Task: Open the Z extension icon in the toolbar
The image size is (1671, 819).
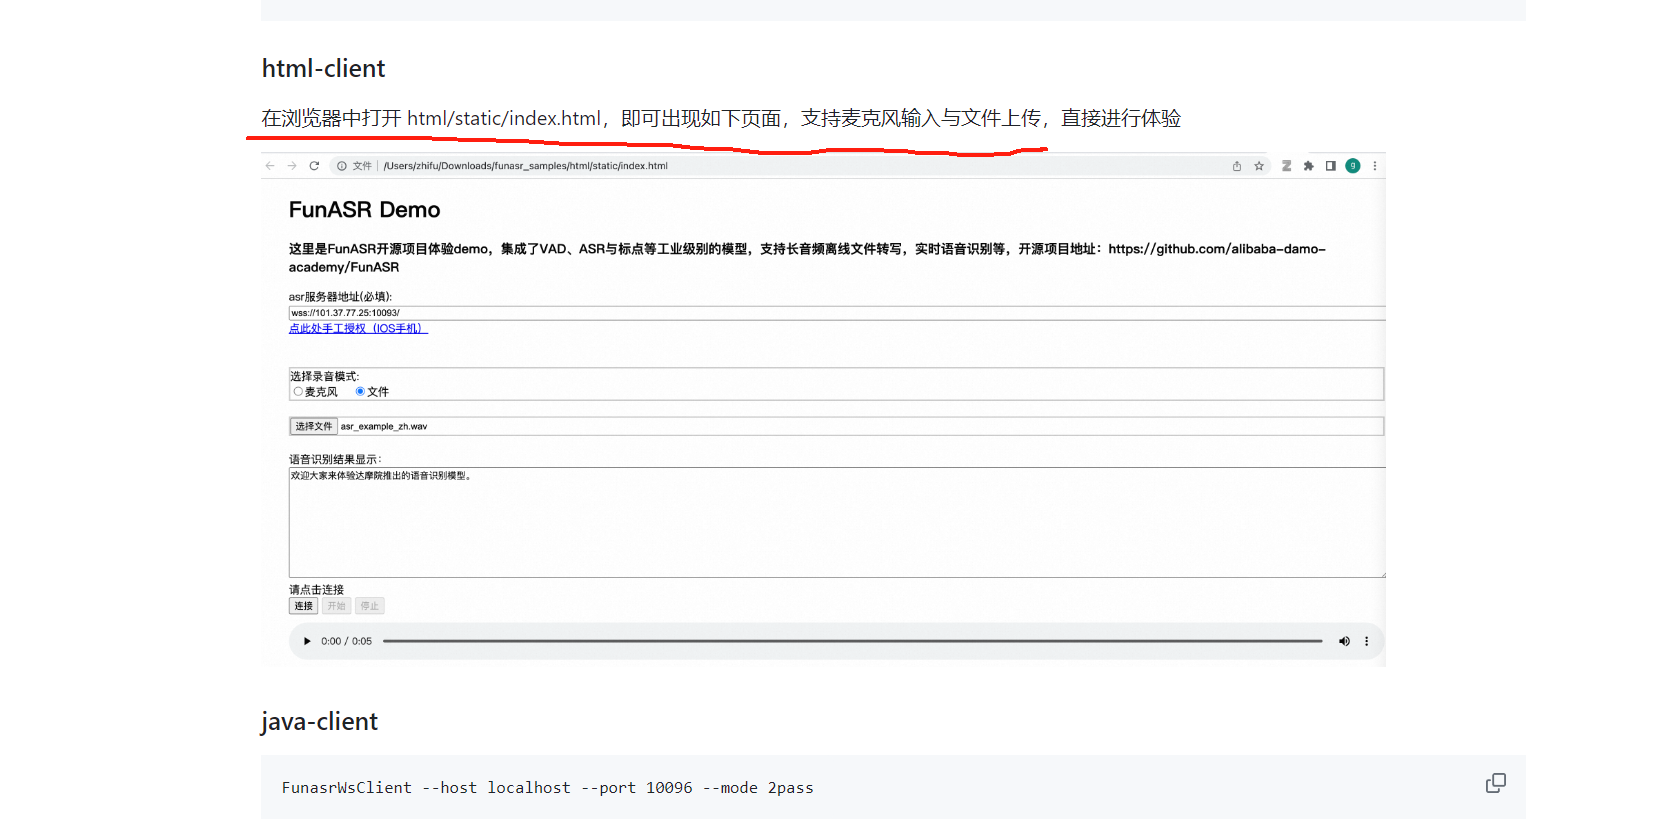Action: coord(1287,166)
